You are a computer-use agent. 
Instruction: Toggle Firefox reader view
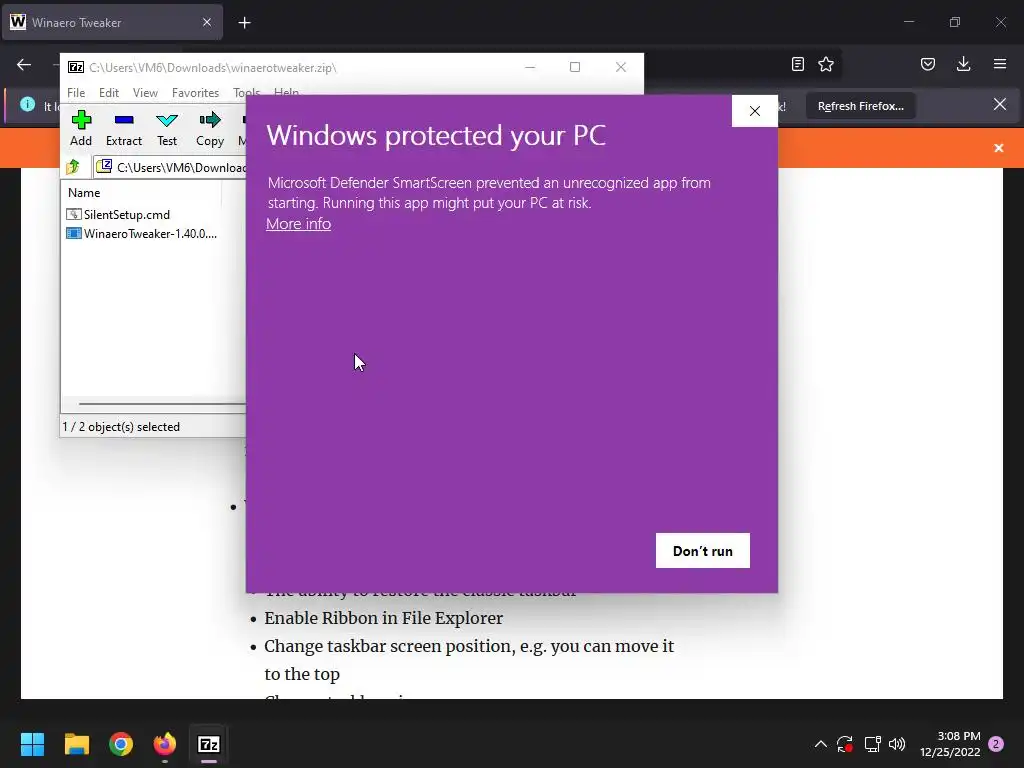pos(797,64)
